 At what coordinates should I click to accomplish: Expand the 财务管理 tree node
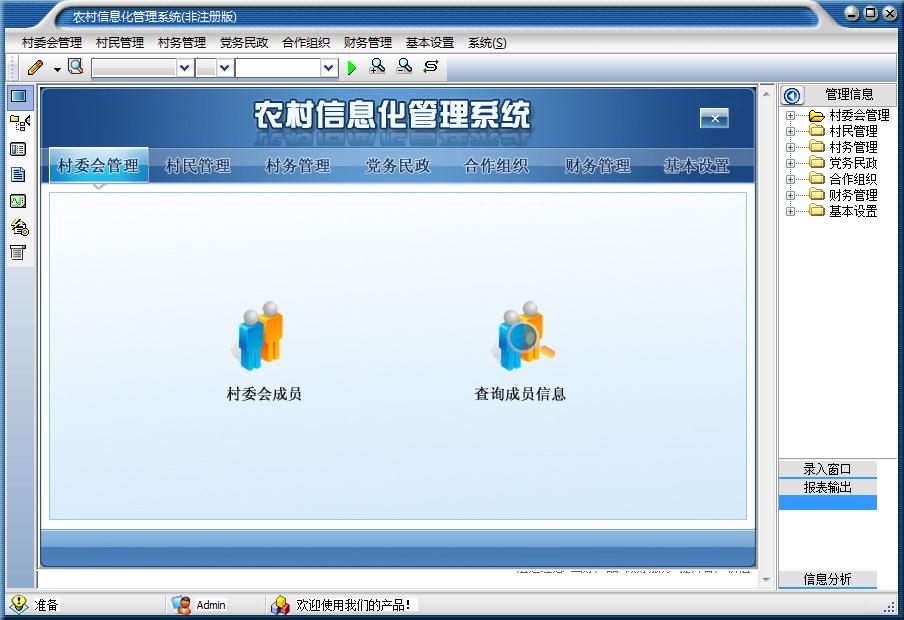pyautogui.click(x=790, y=195)
